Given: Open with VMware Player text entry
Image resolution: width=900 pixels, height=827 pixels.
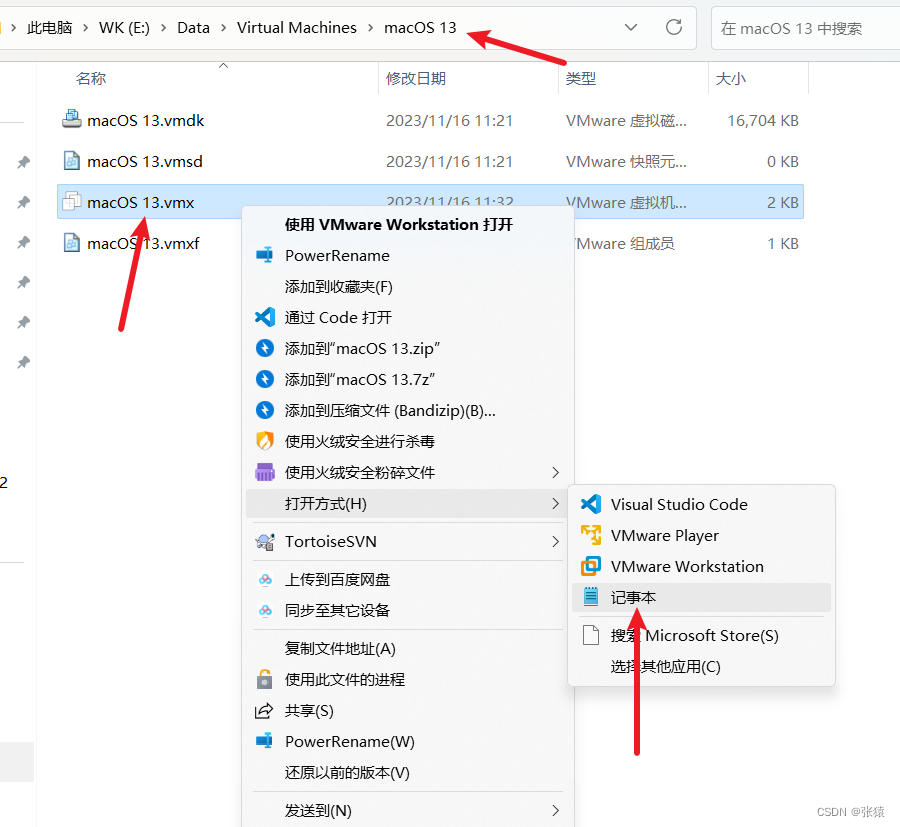Looking at the screenshot, I should tap(665, 535).
